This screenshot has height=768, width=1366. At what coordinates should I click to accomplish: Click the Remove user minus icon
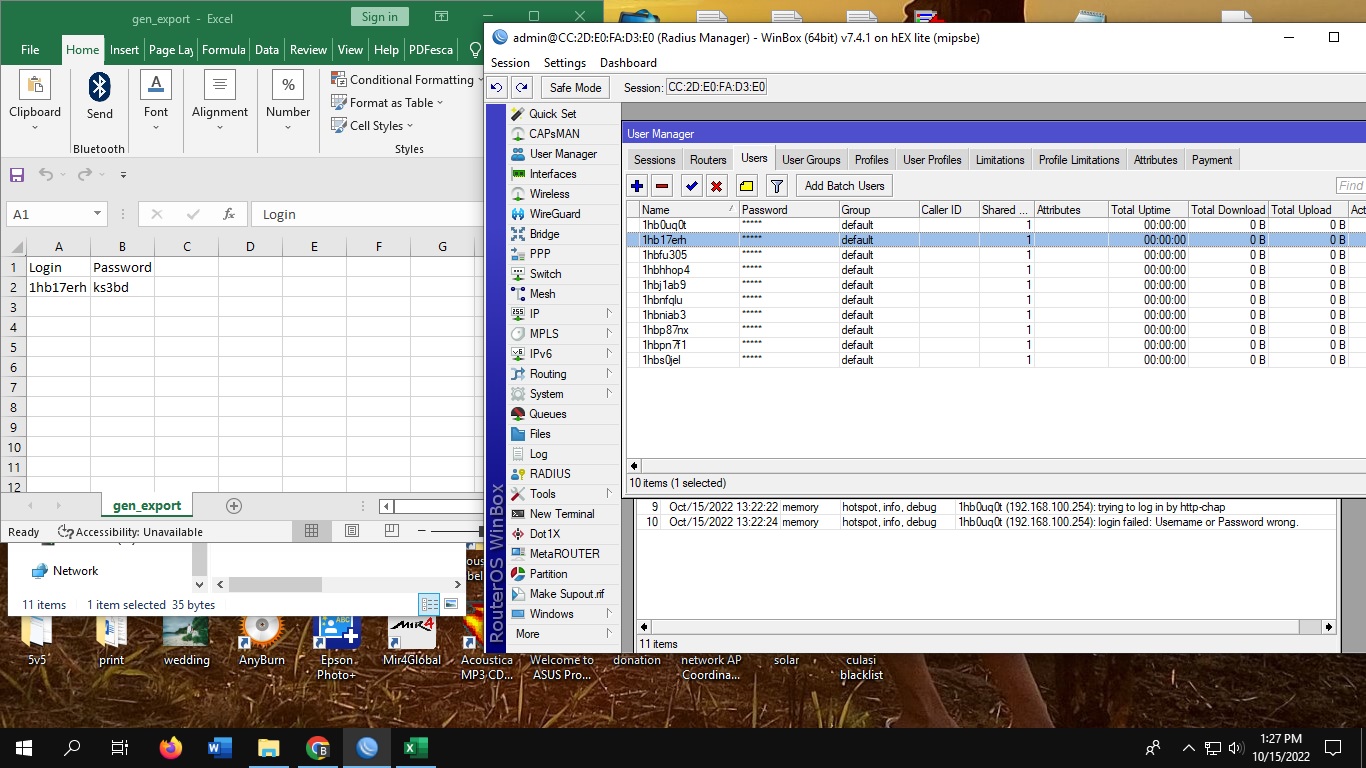click(x=662, y=186)
